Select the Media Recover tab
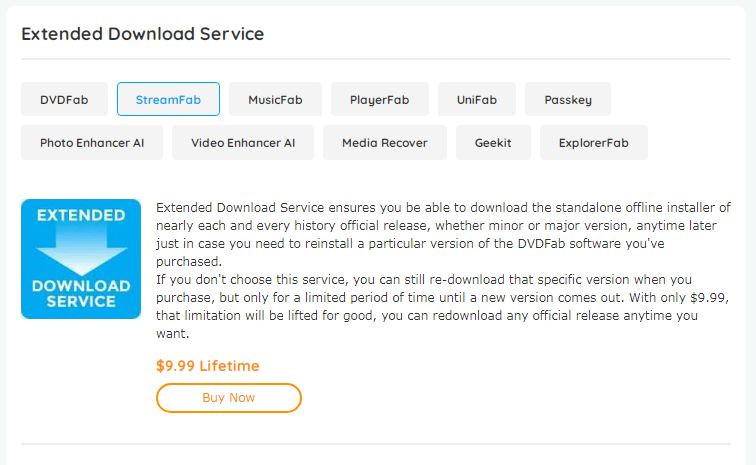The image size is (756, 465). pyautogui.click(x=384, y=143)
